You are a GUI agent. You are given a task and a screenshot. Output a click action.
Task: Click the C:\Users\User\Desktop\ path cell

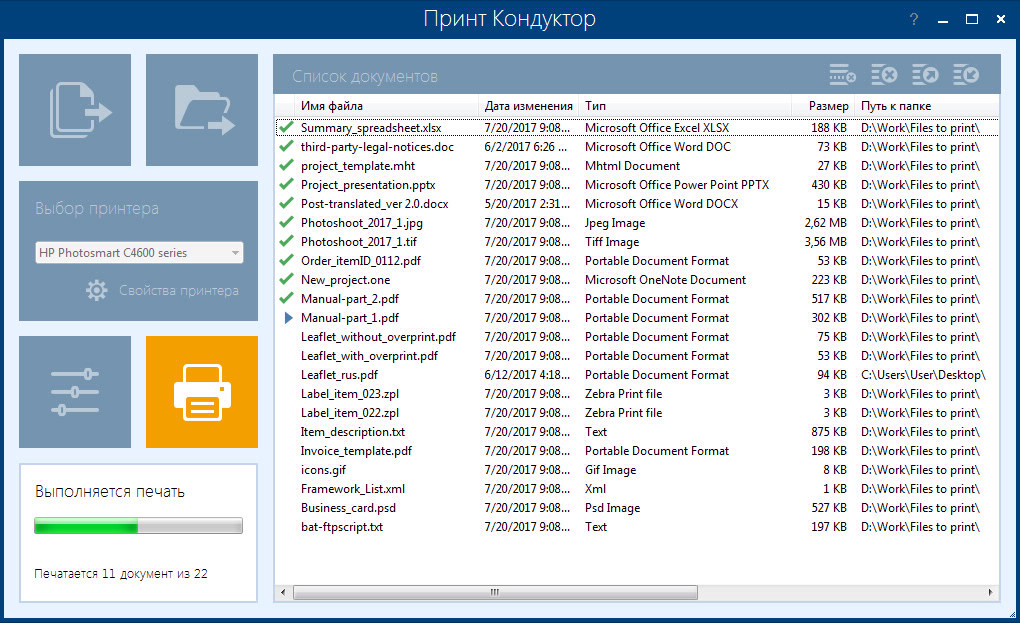pyautogui.click(x=923, y=375)
